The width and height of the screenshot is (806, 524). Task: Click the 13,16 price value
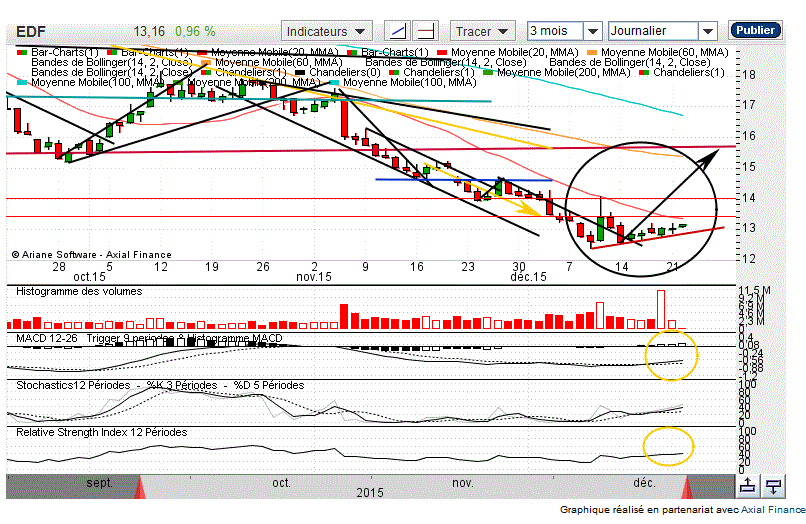pyautogui.click(x=150, y=31)
